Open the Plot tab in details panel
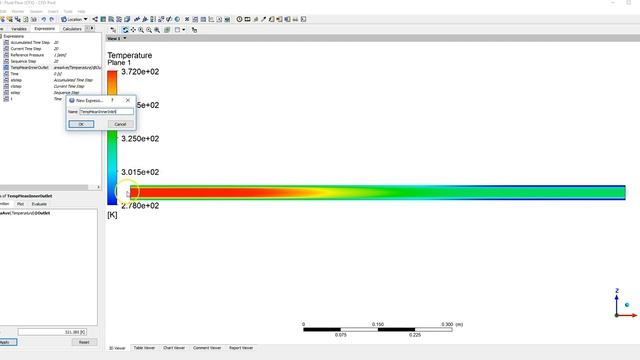The width and height of the screenshot is (640, 360). [20, 204]
